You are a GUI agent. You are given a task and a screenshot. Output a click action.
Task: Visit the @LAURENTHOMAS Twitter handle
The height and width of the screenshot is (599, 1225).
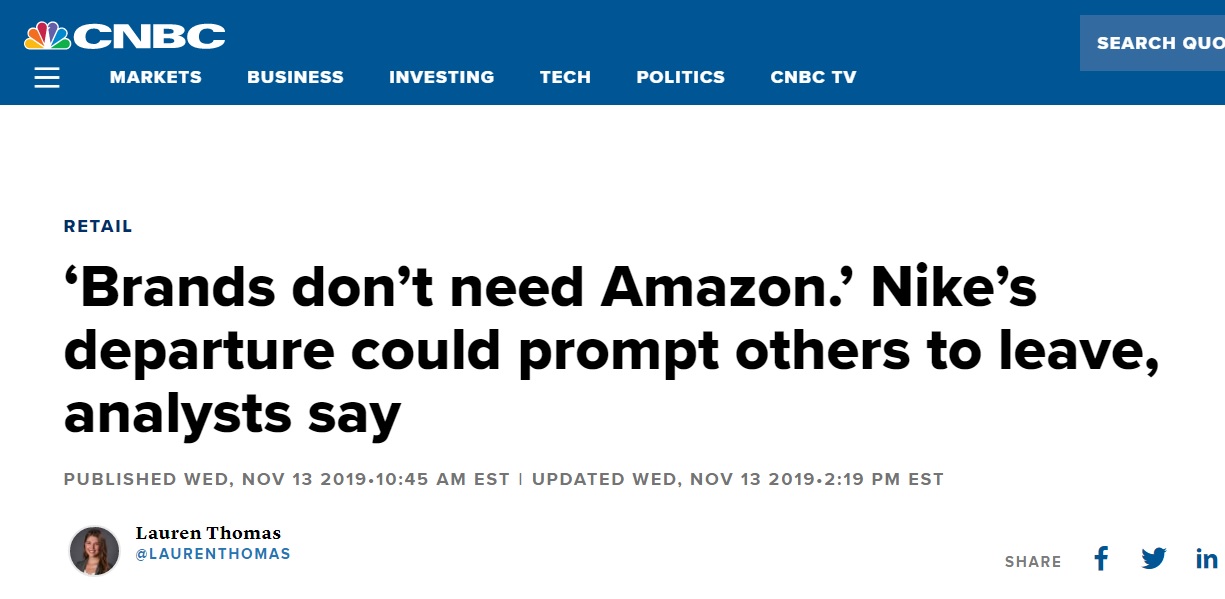[x=213, y=554]
